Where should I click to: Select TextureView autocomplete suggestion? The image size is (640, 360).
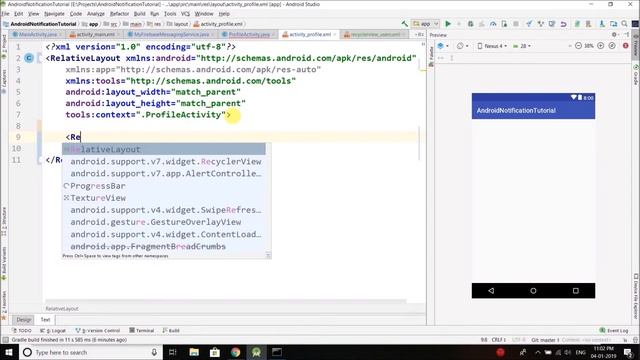164,198
